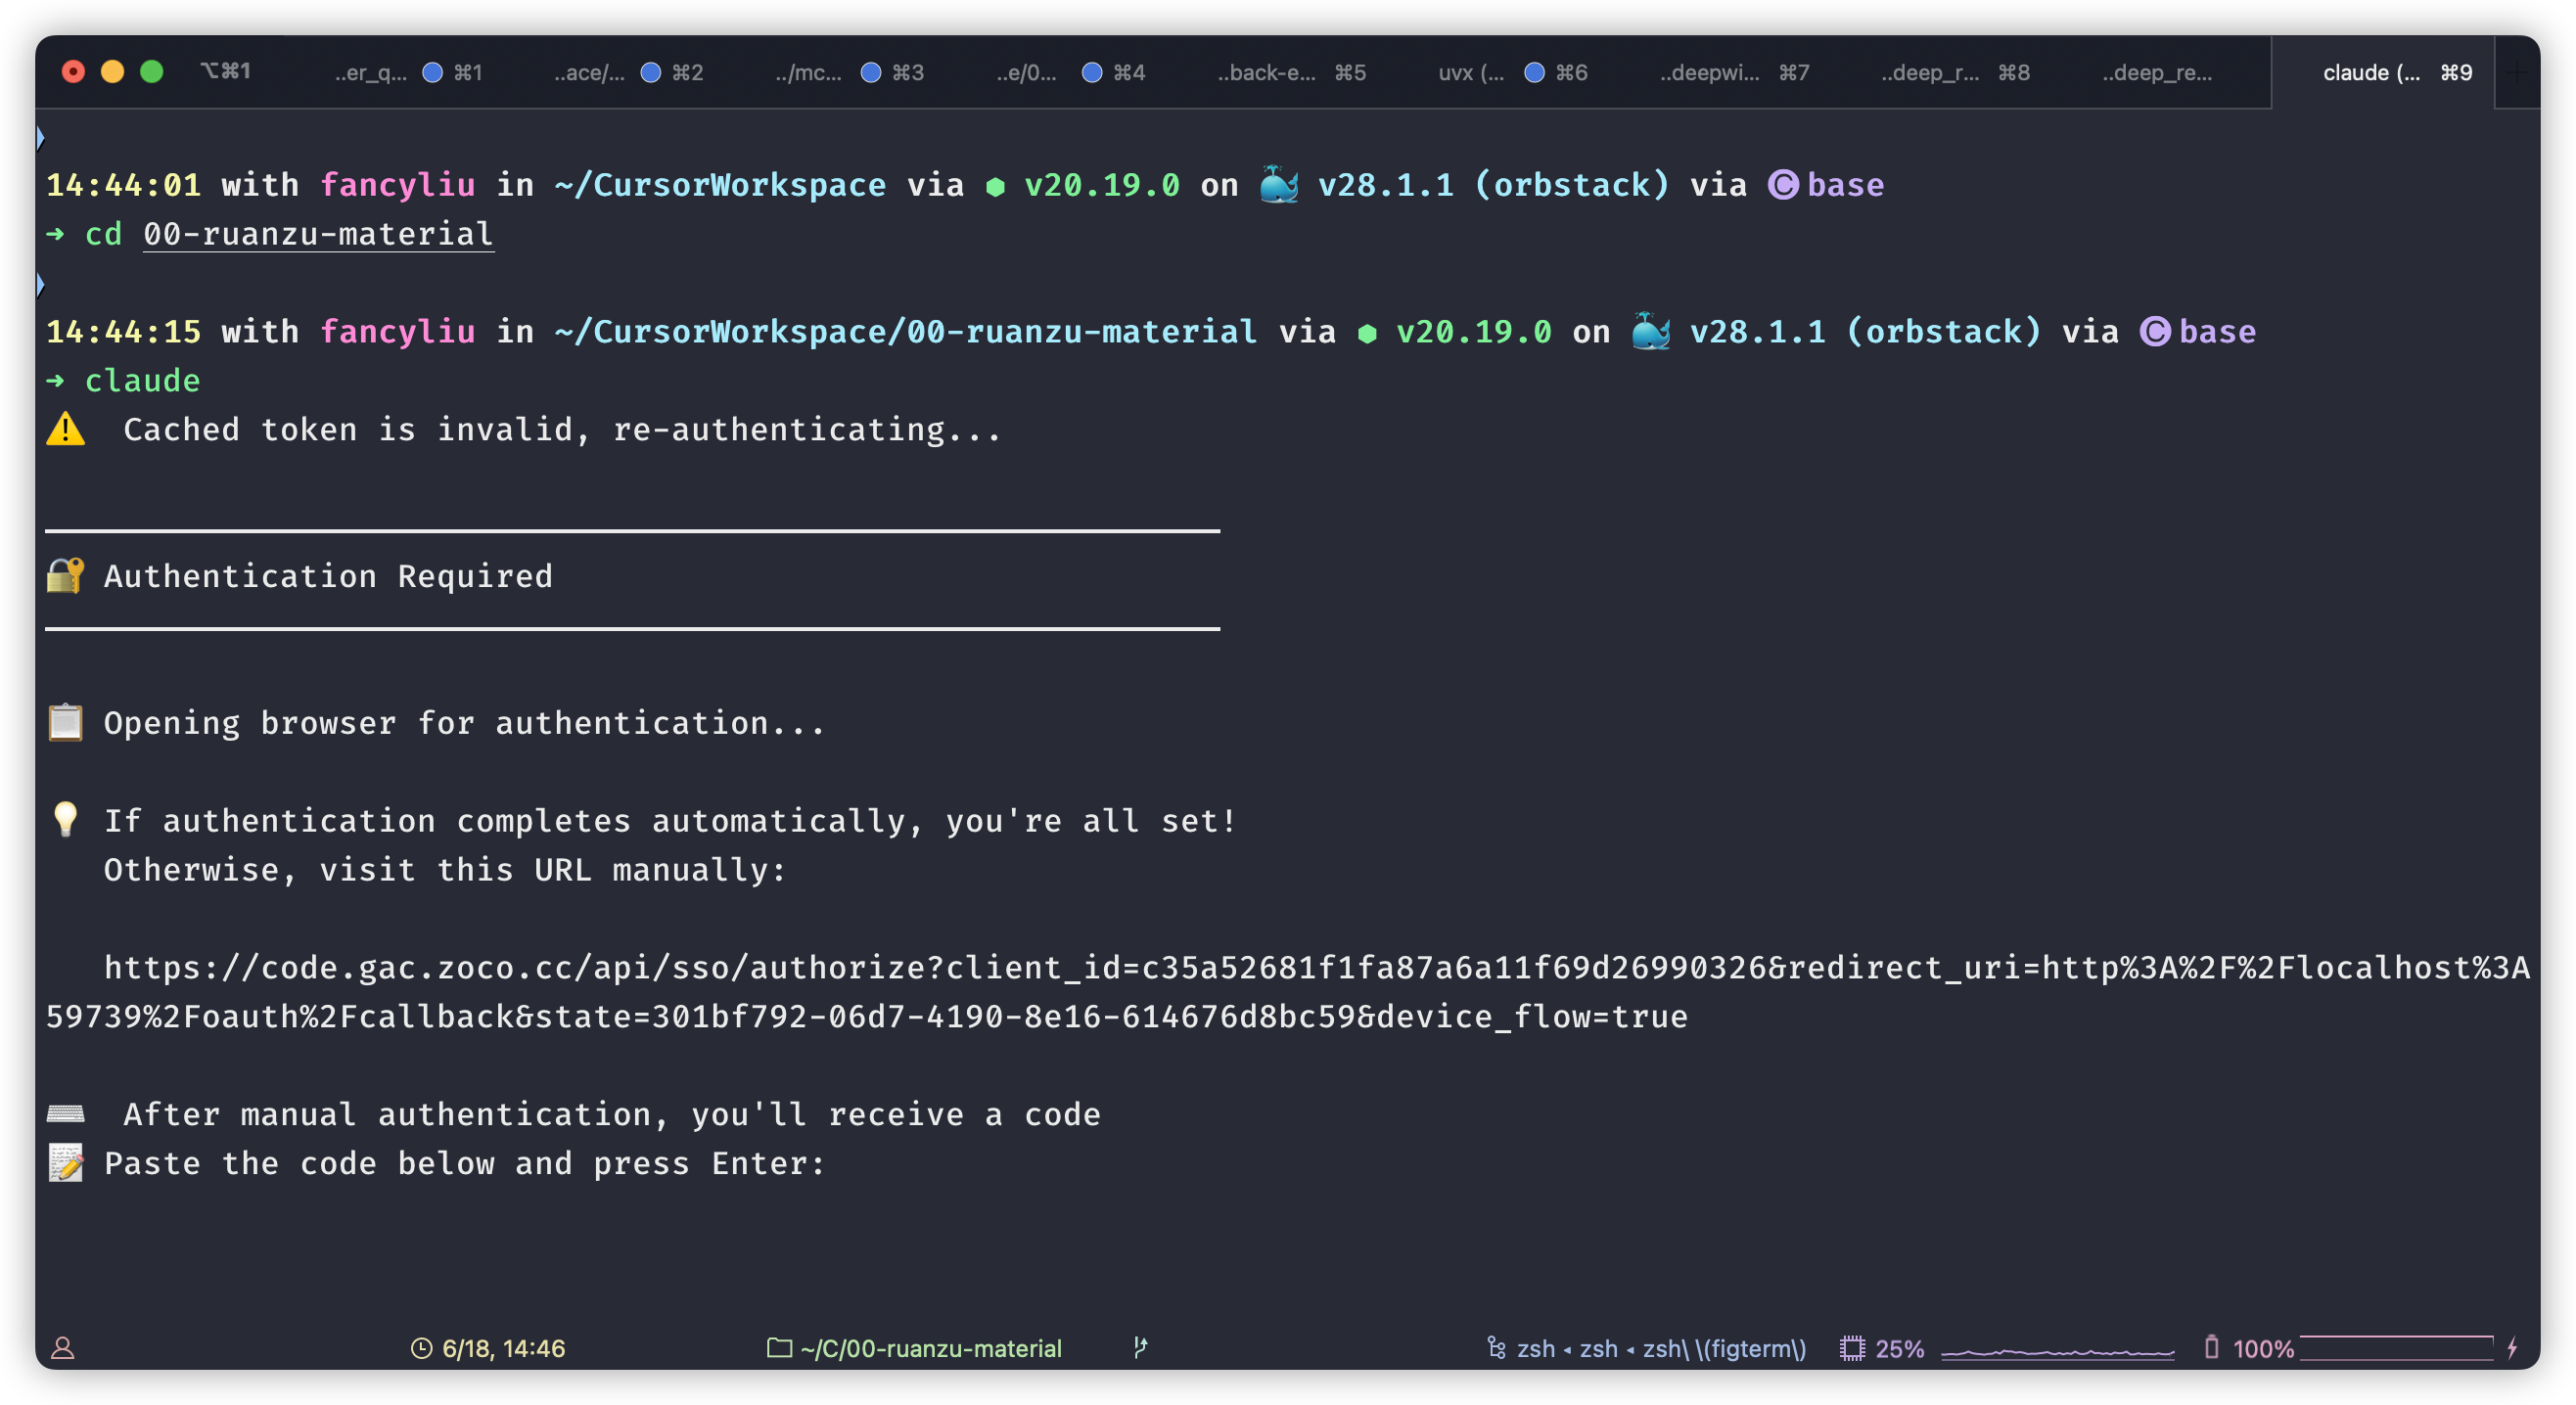Click the CPU usage sparkline graph
The image size is (2576, 1405).
[2057, 1352]
